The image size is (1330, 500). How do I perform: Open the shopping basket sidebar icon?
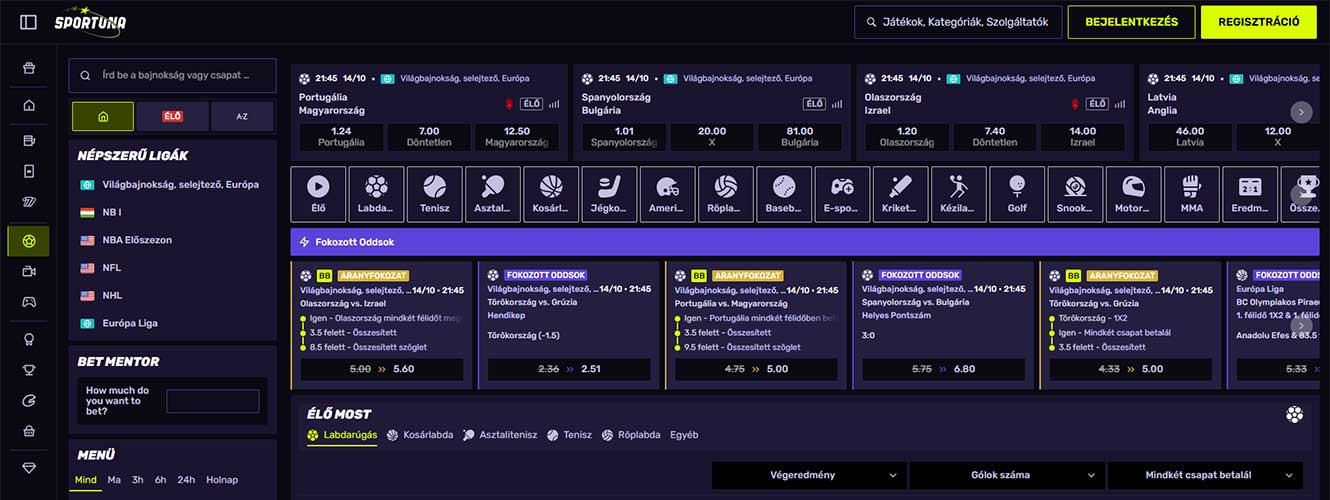28,431
